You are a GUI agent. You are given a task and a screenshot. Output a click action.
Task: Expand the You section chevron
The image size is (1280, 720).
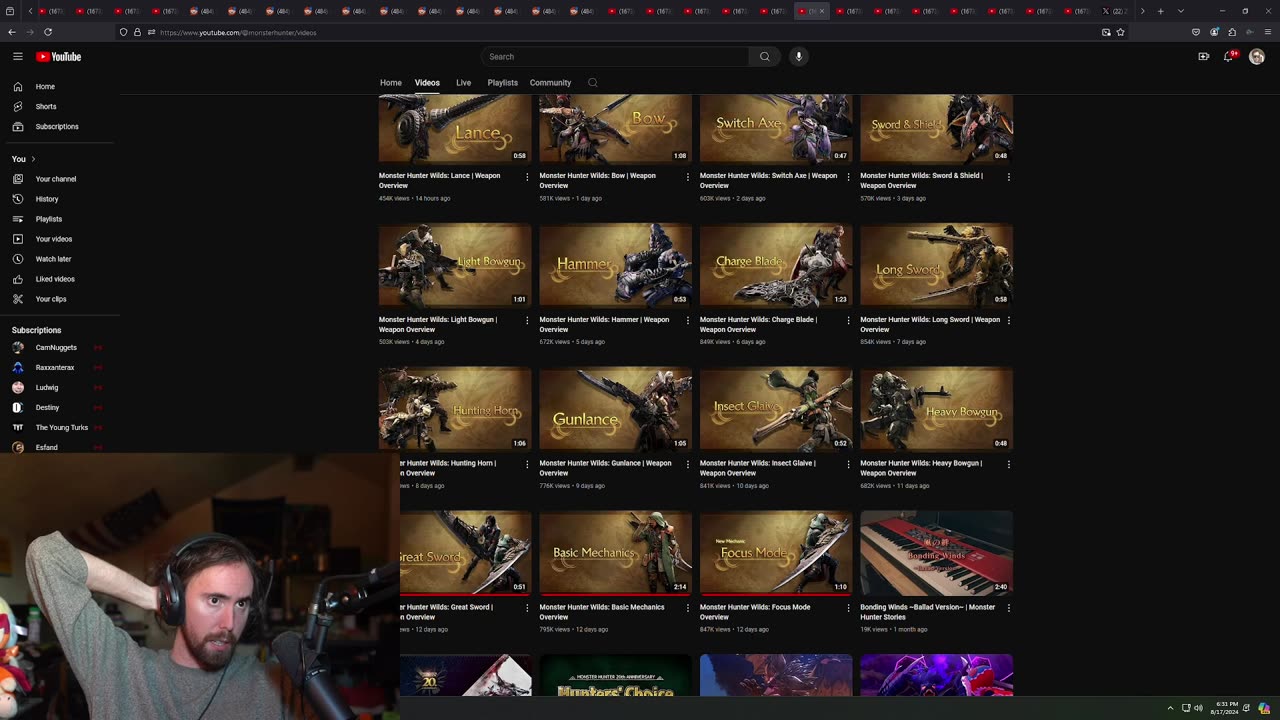pyautogui.click(x=33, y=159)
